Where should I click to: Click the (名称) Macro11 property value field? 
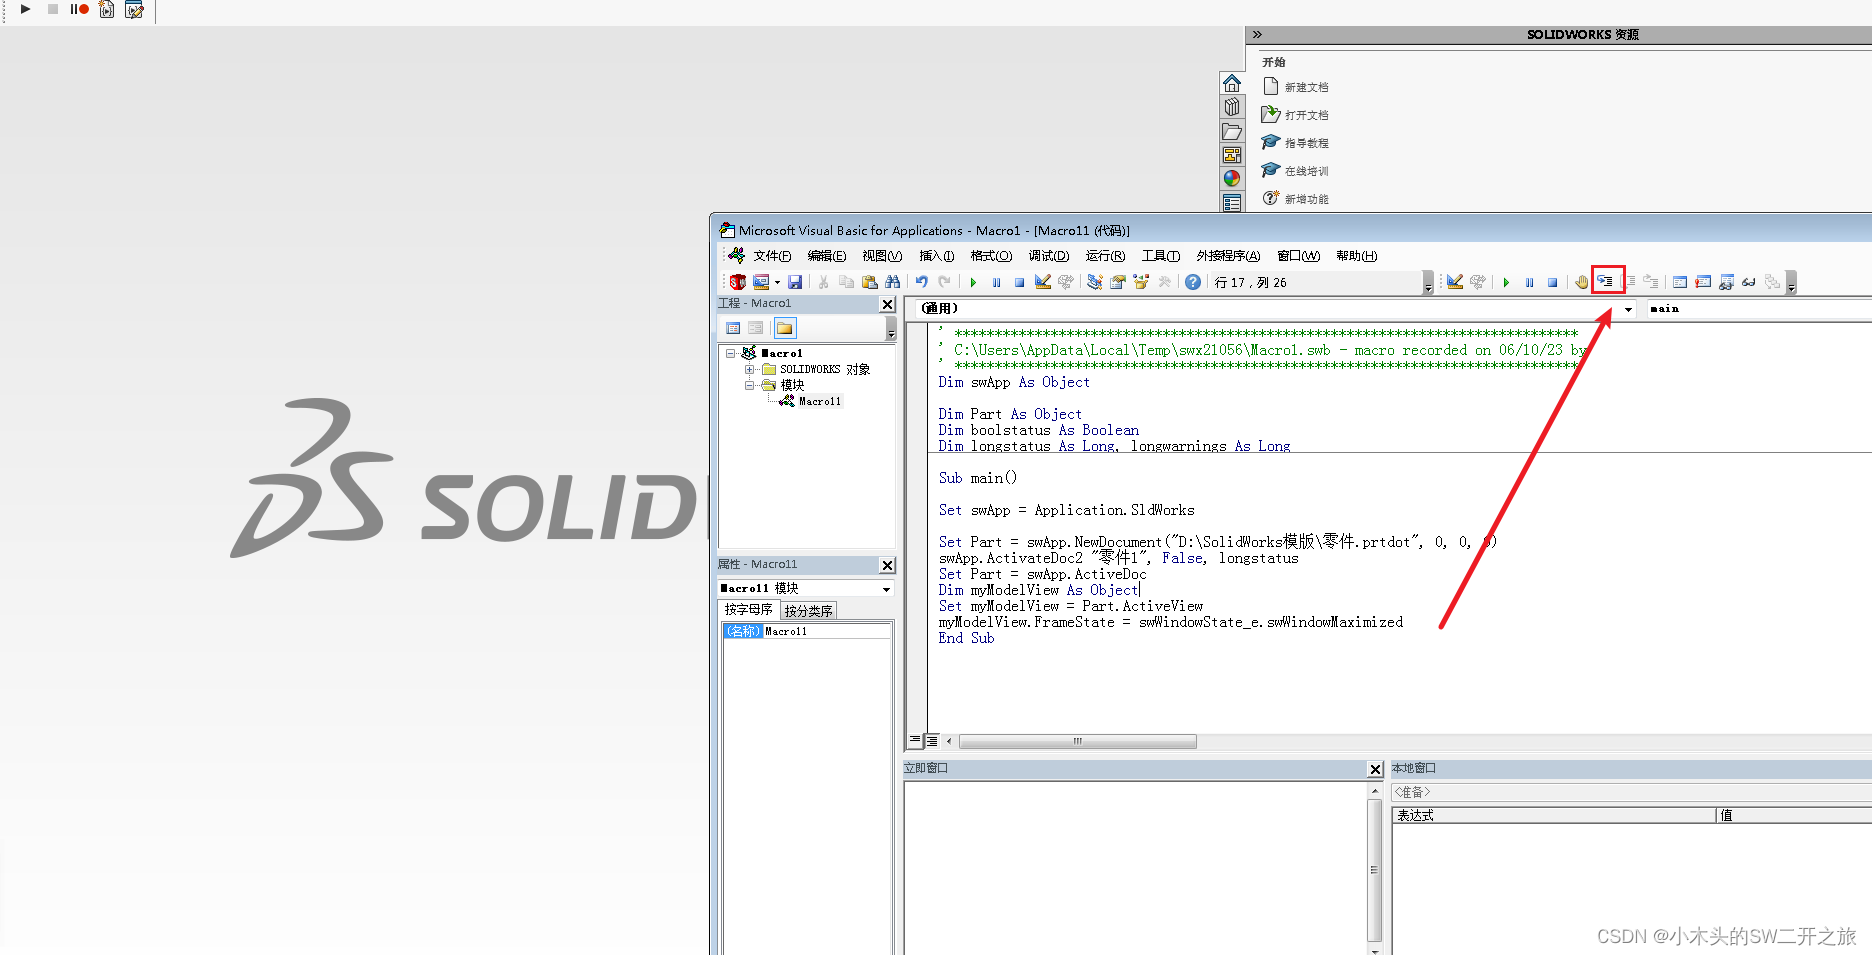827,631
